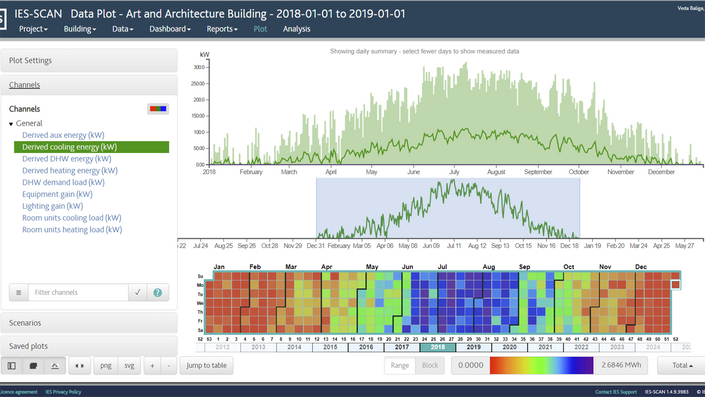Image resolution: width=705 pixels, height=397 pixels.
Task: Select year 2015 in the year strip
Action: (x=330, y=347)
